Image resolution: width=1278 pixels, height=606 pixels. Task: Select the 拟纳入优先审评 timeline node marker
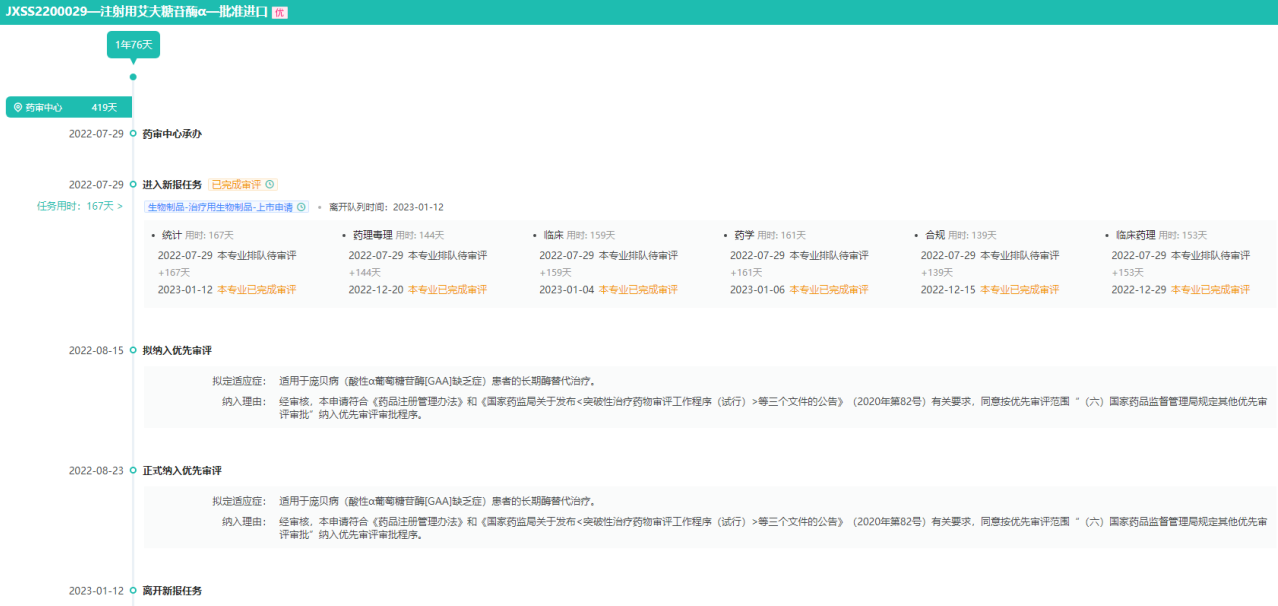pyautogui.click(x=133, y=351)
